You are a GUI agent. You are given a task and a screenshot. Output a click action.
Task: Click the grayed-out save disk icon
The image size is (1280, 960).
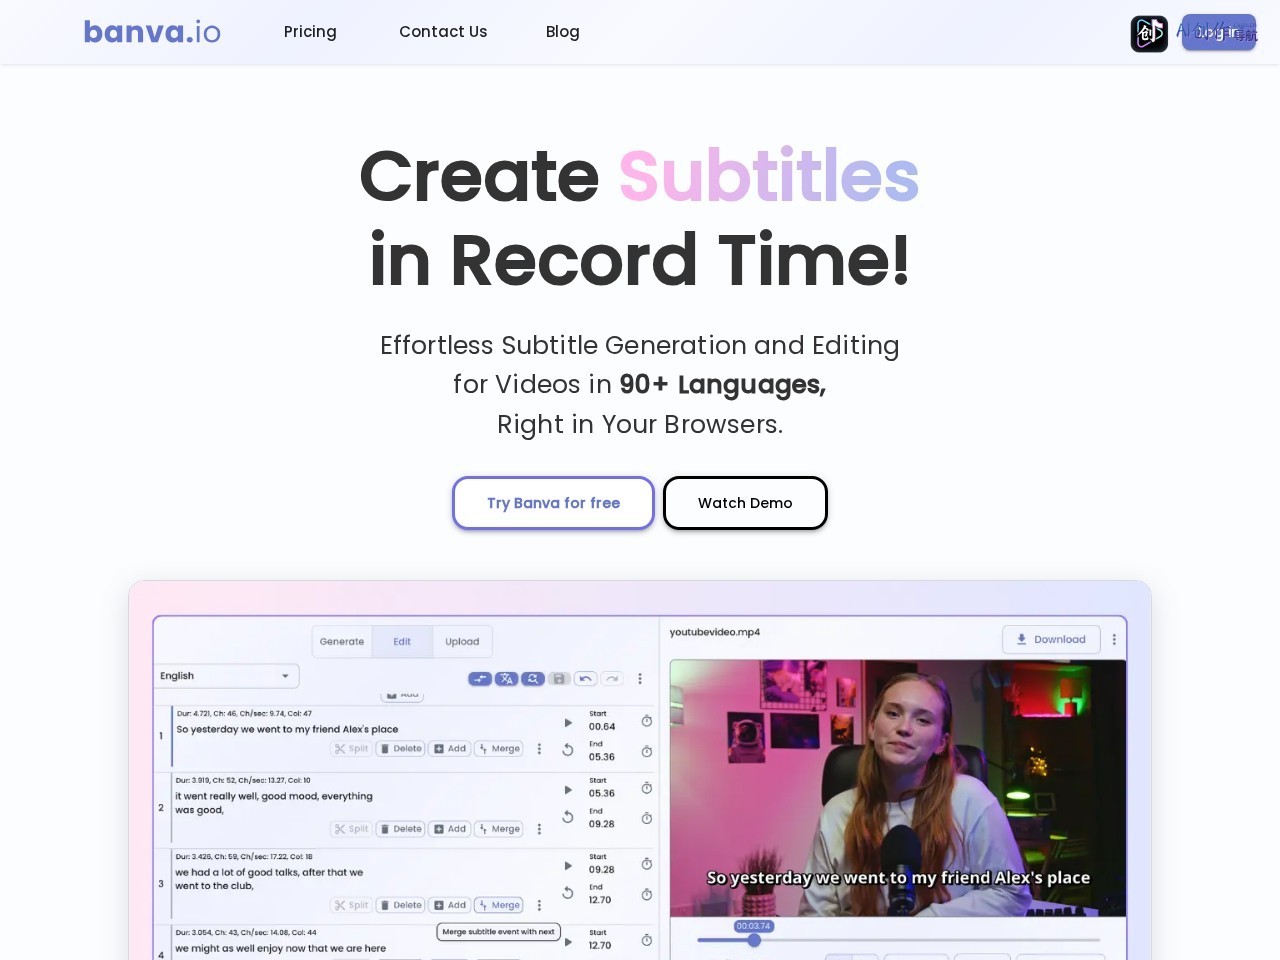coord(560,679)
